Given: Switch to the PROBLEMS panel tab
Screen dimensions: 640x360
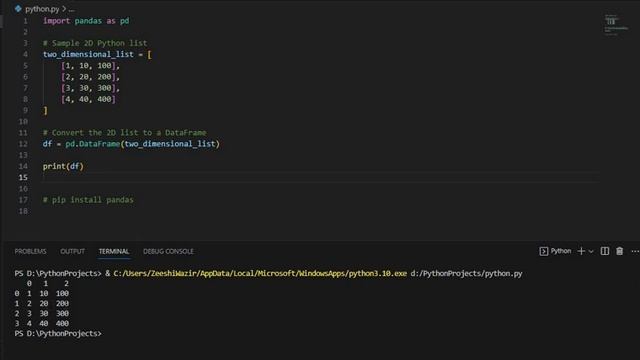Looking at the screenshot, I should pyautogui.click(x=31, y=251).
